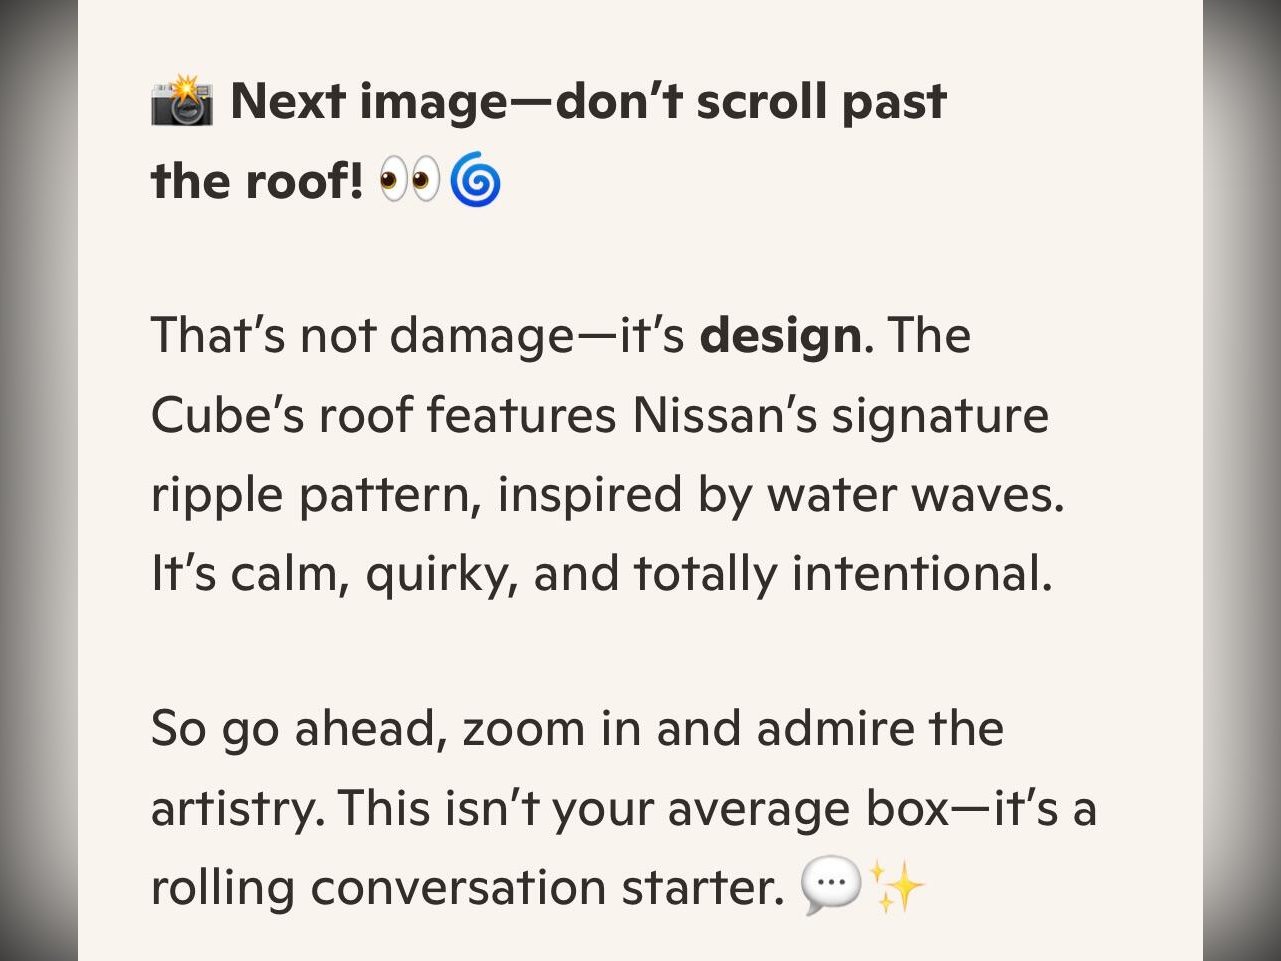Screen dimensions: 1281x961
Task: Click the eyes emoji after the heading
Action: click(409, 183)
